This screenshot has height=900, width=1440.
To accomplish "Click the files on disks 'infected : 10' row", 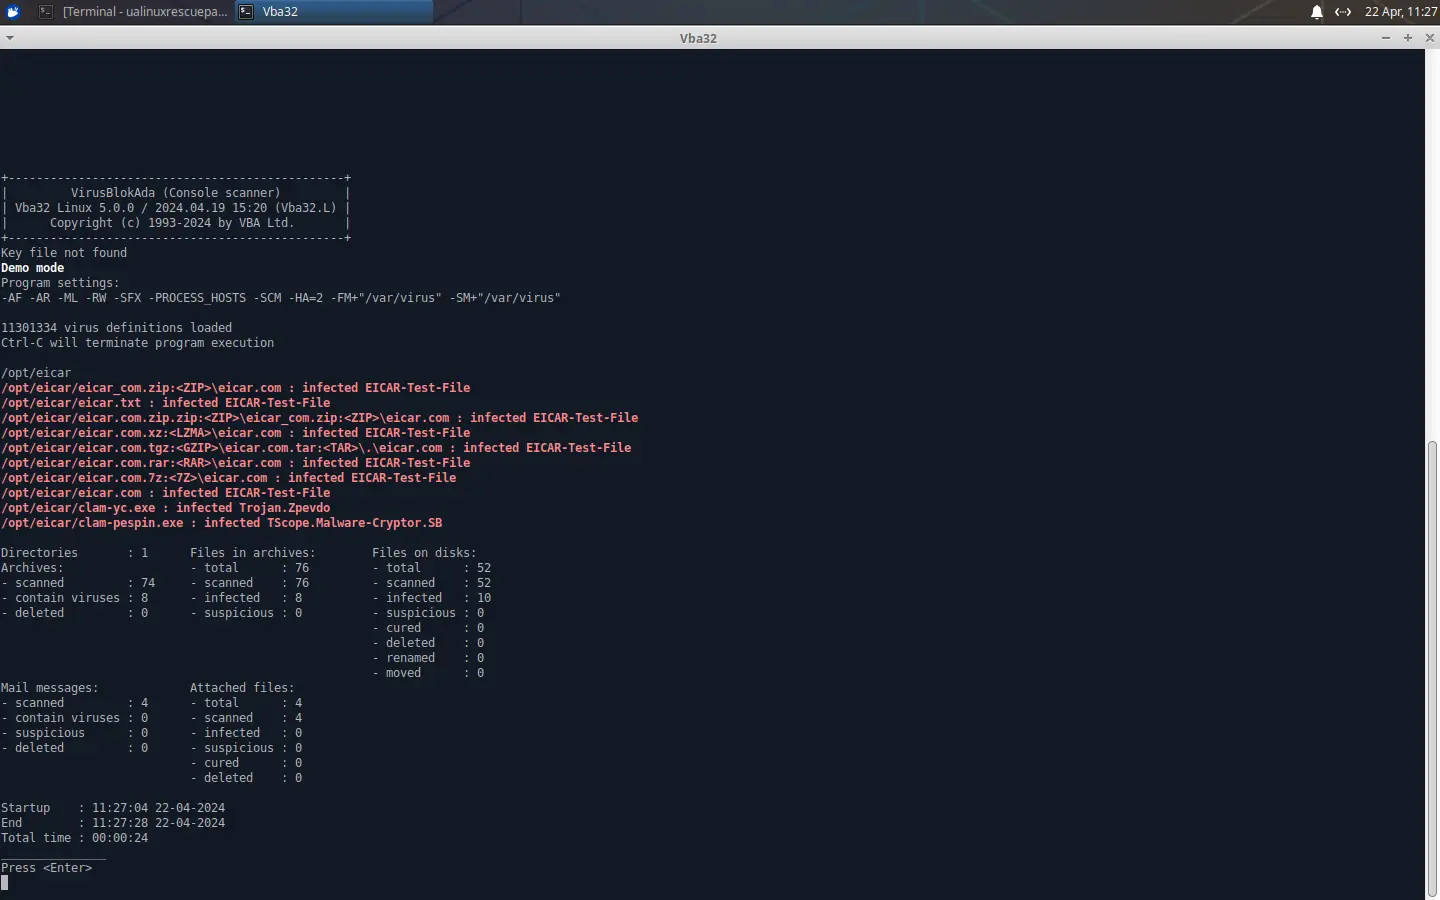I will pos(432,598).
